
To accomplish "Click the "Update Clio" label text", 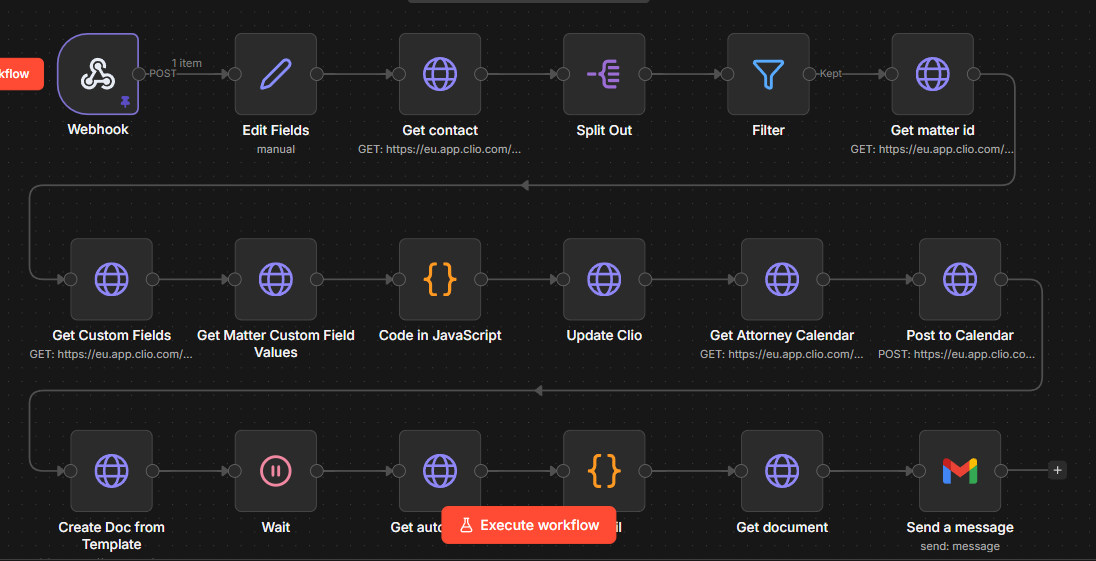I will coord(604,335).
